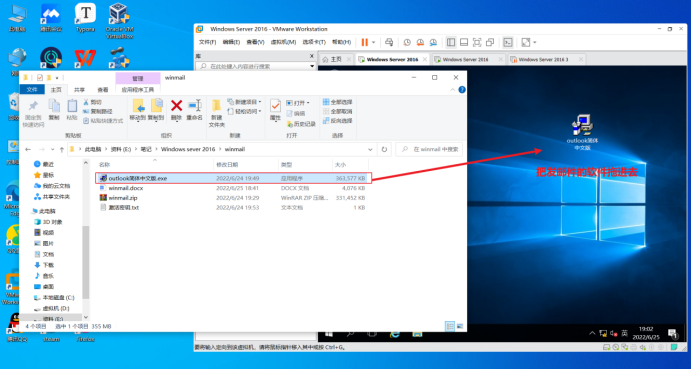Click the Explorer up-directory arrow
The image size is (692, 369).
tap(62, 149)
